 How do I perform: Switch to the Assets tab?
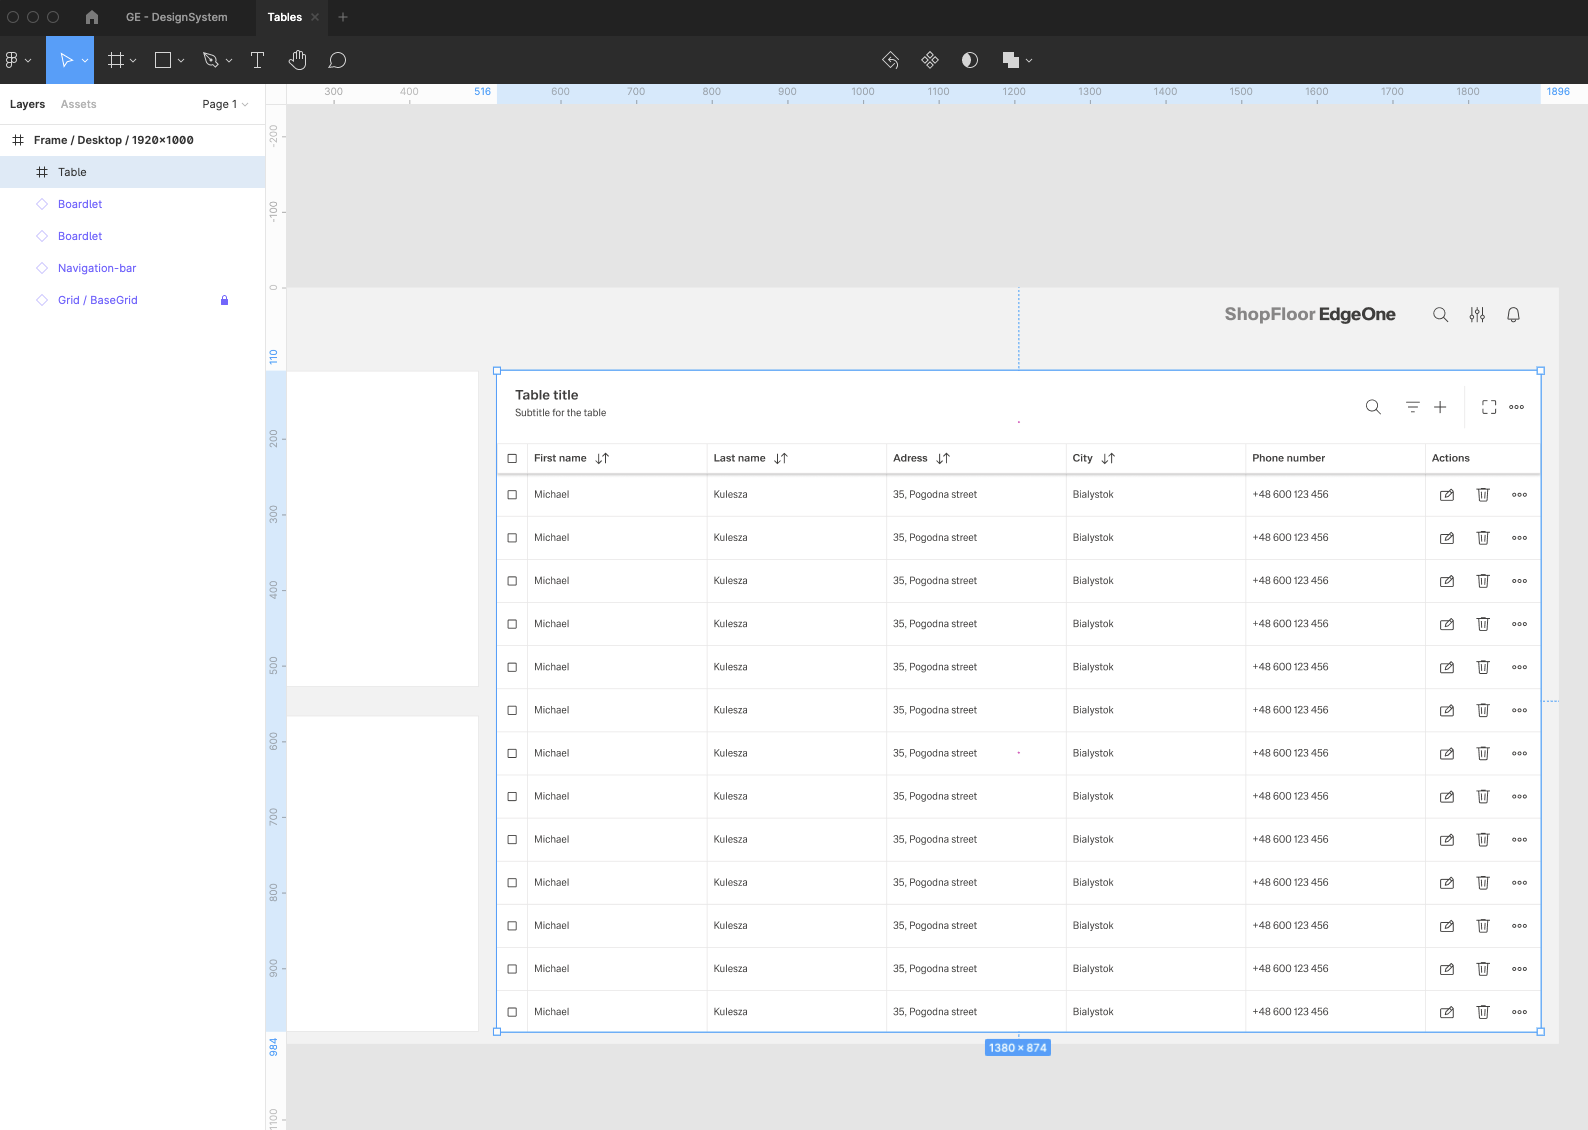pos(78,104)
